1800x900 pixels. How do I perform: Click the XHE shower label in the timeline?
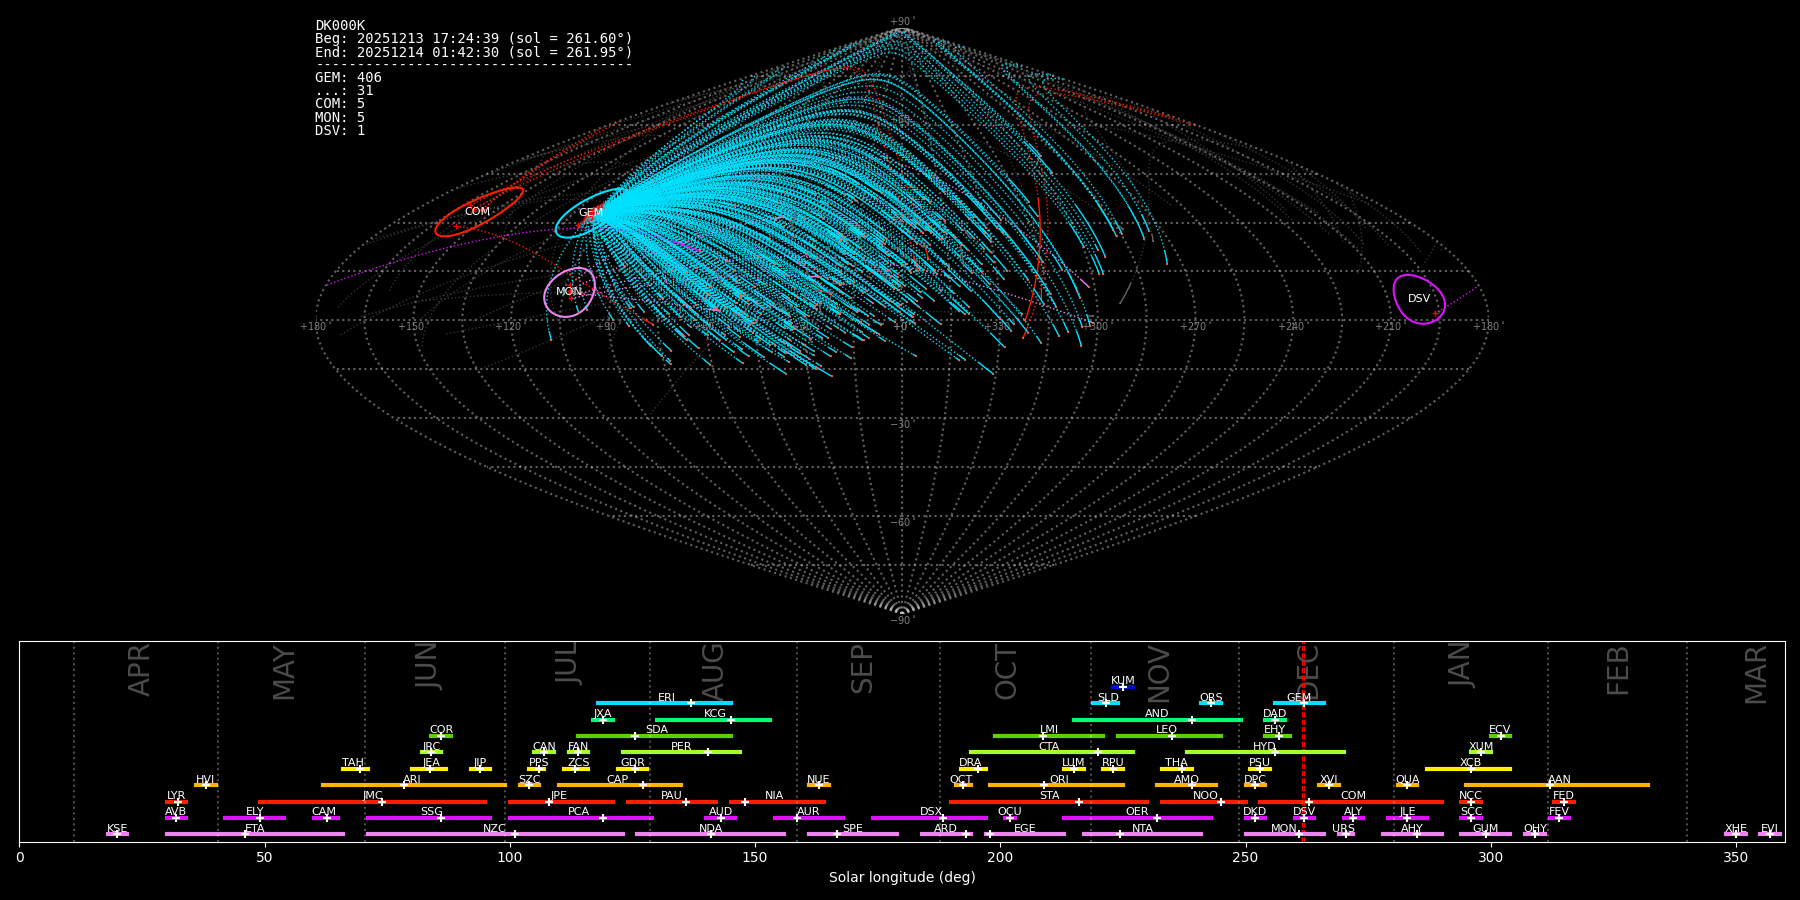point(1736,828)
